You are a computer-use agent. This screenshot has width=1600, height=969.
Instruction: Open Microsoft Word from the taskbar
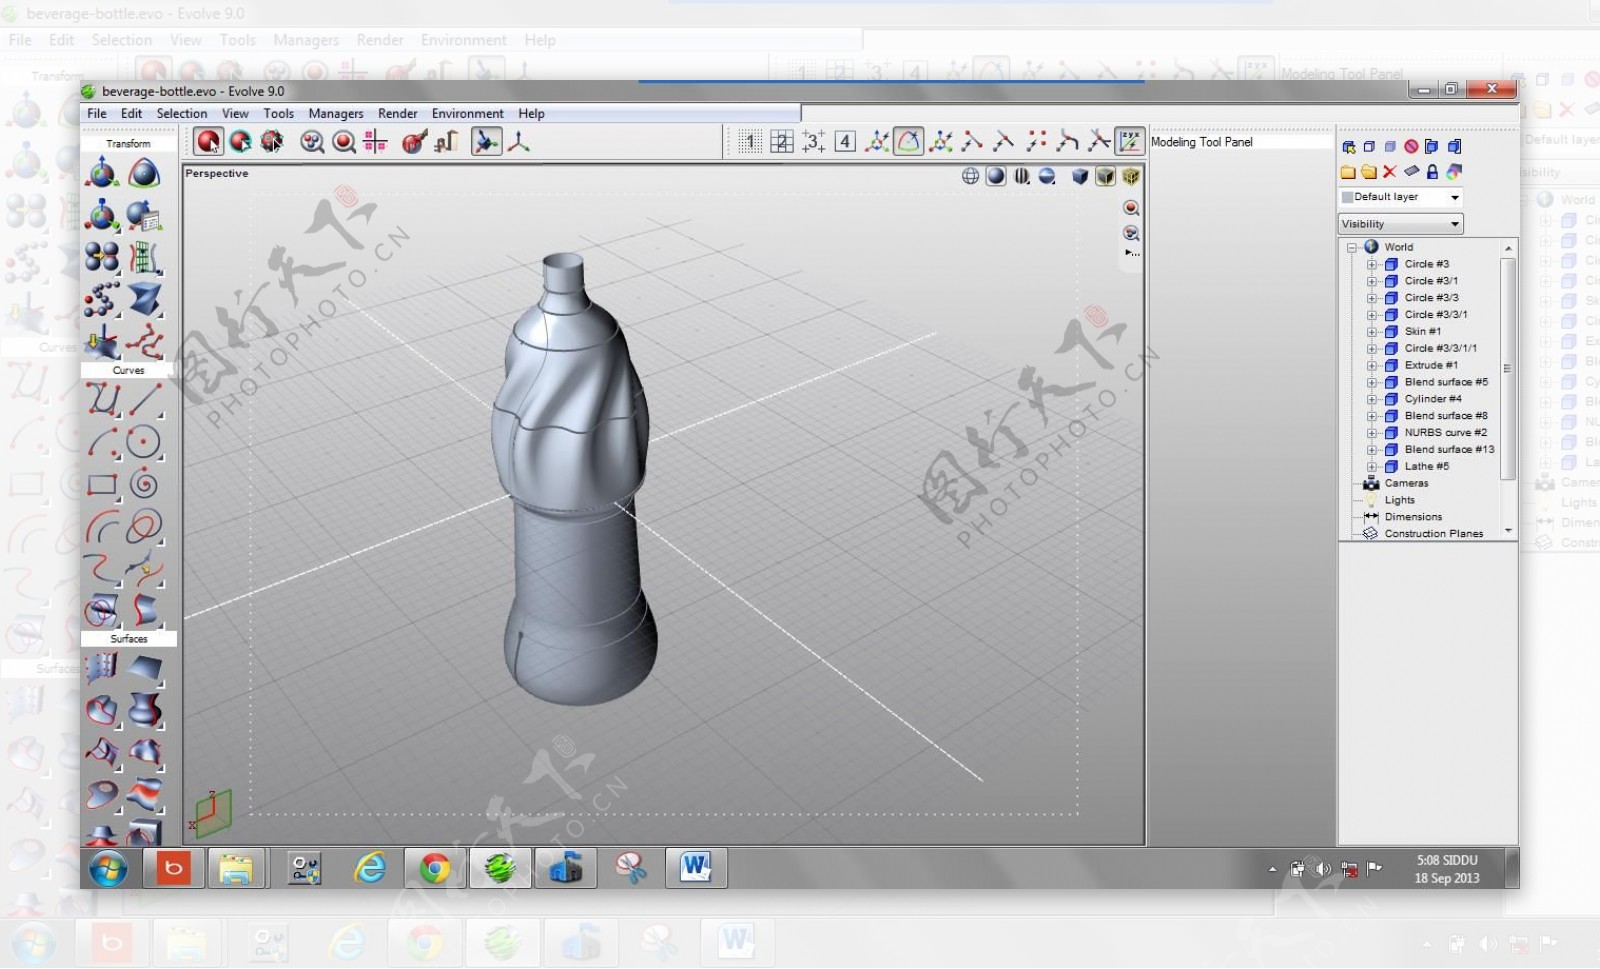(695, 868)
